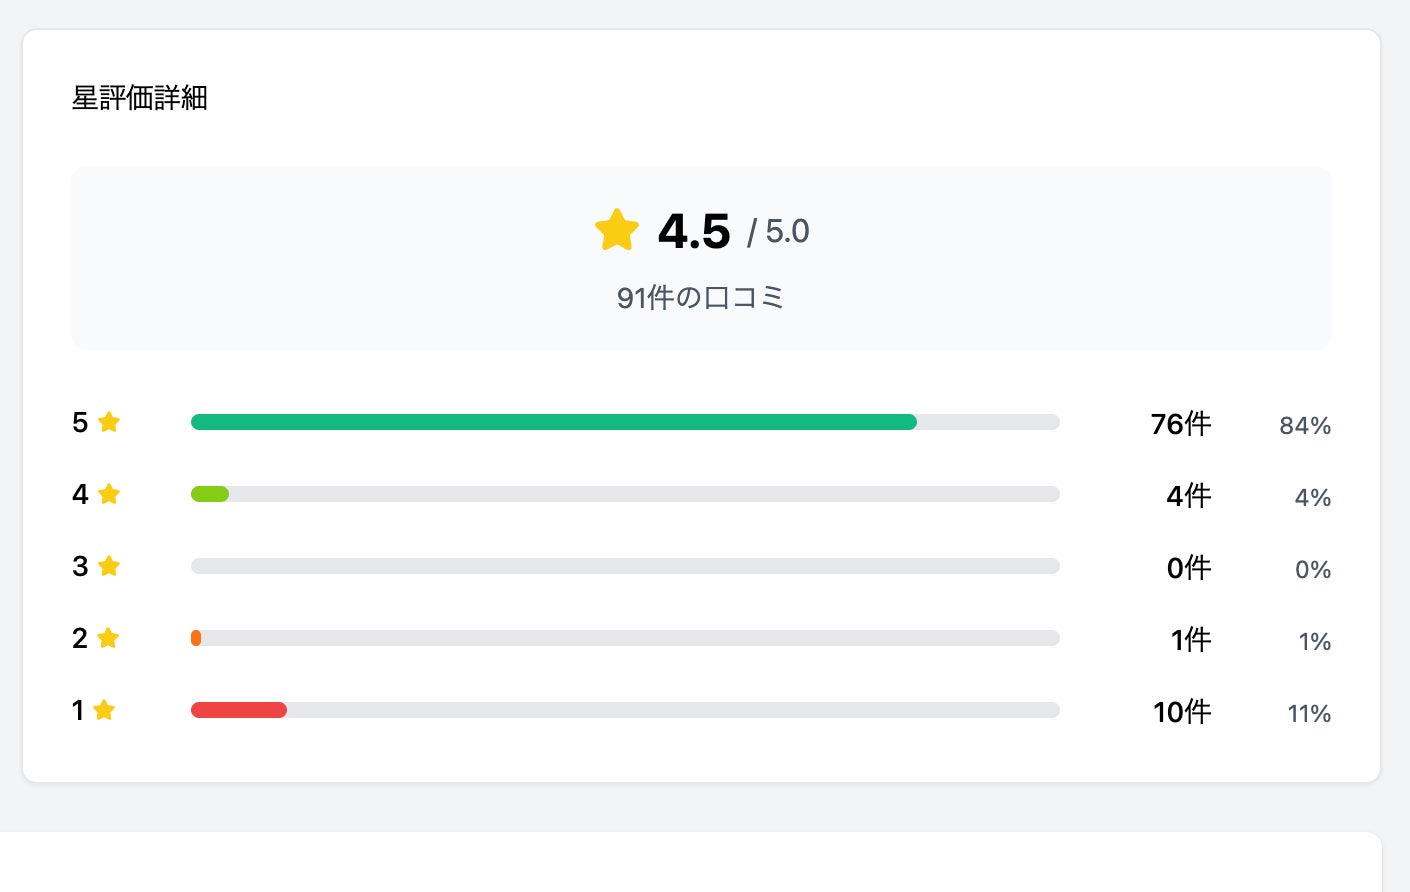Click the 84% percentage label
The width and height of the screenshot is (1410, 892).
tap(1305, 426)
